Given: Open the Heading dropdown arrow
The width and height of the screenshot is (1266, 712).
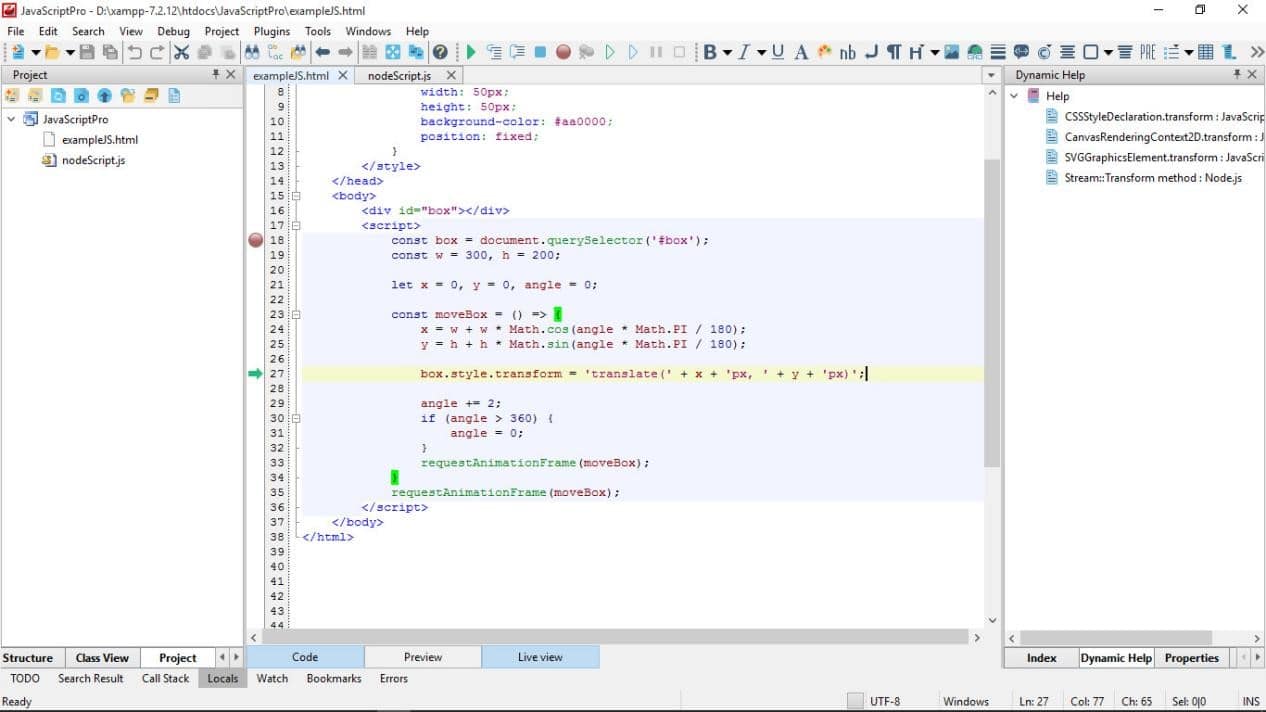Looking at the screenshot, I should 935,52.
